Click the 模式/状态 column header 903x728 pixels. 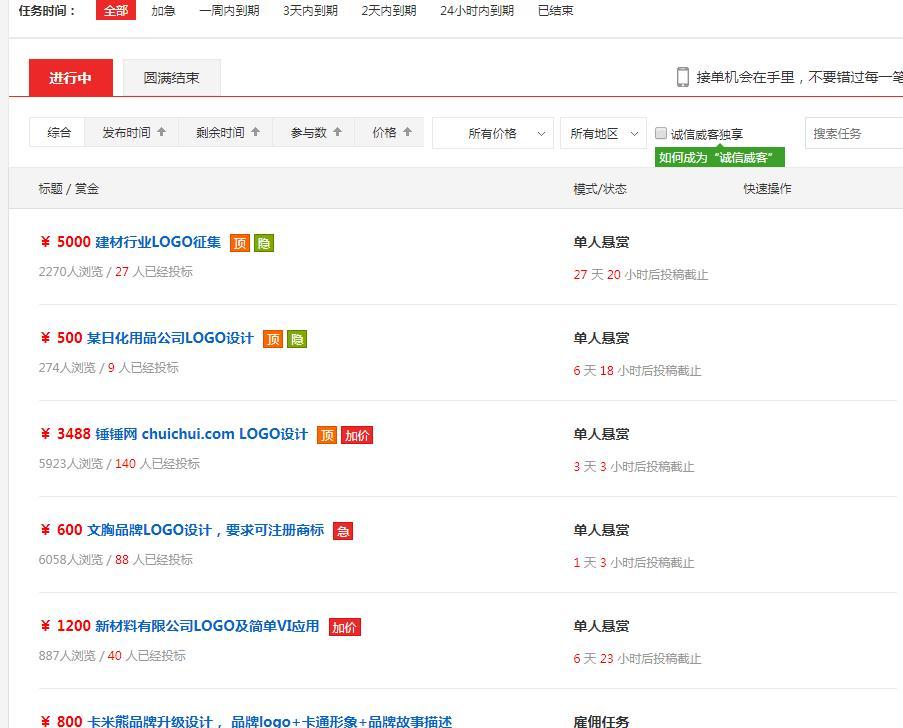coord(600,189)
